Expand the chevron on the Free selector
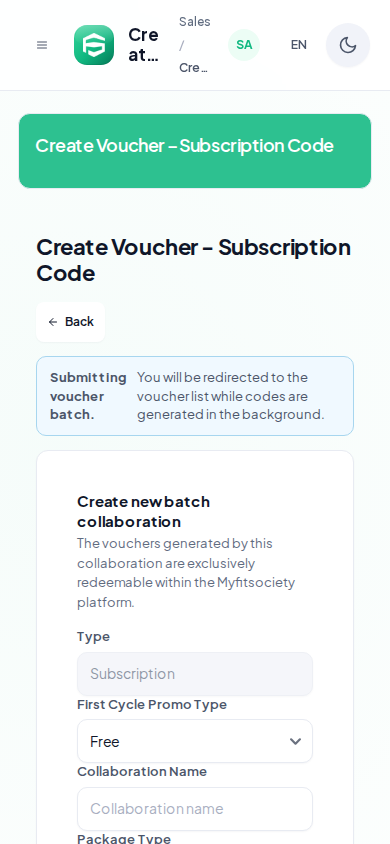Viewport: 390px width, 844px height. pos(295,741)
